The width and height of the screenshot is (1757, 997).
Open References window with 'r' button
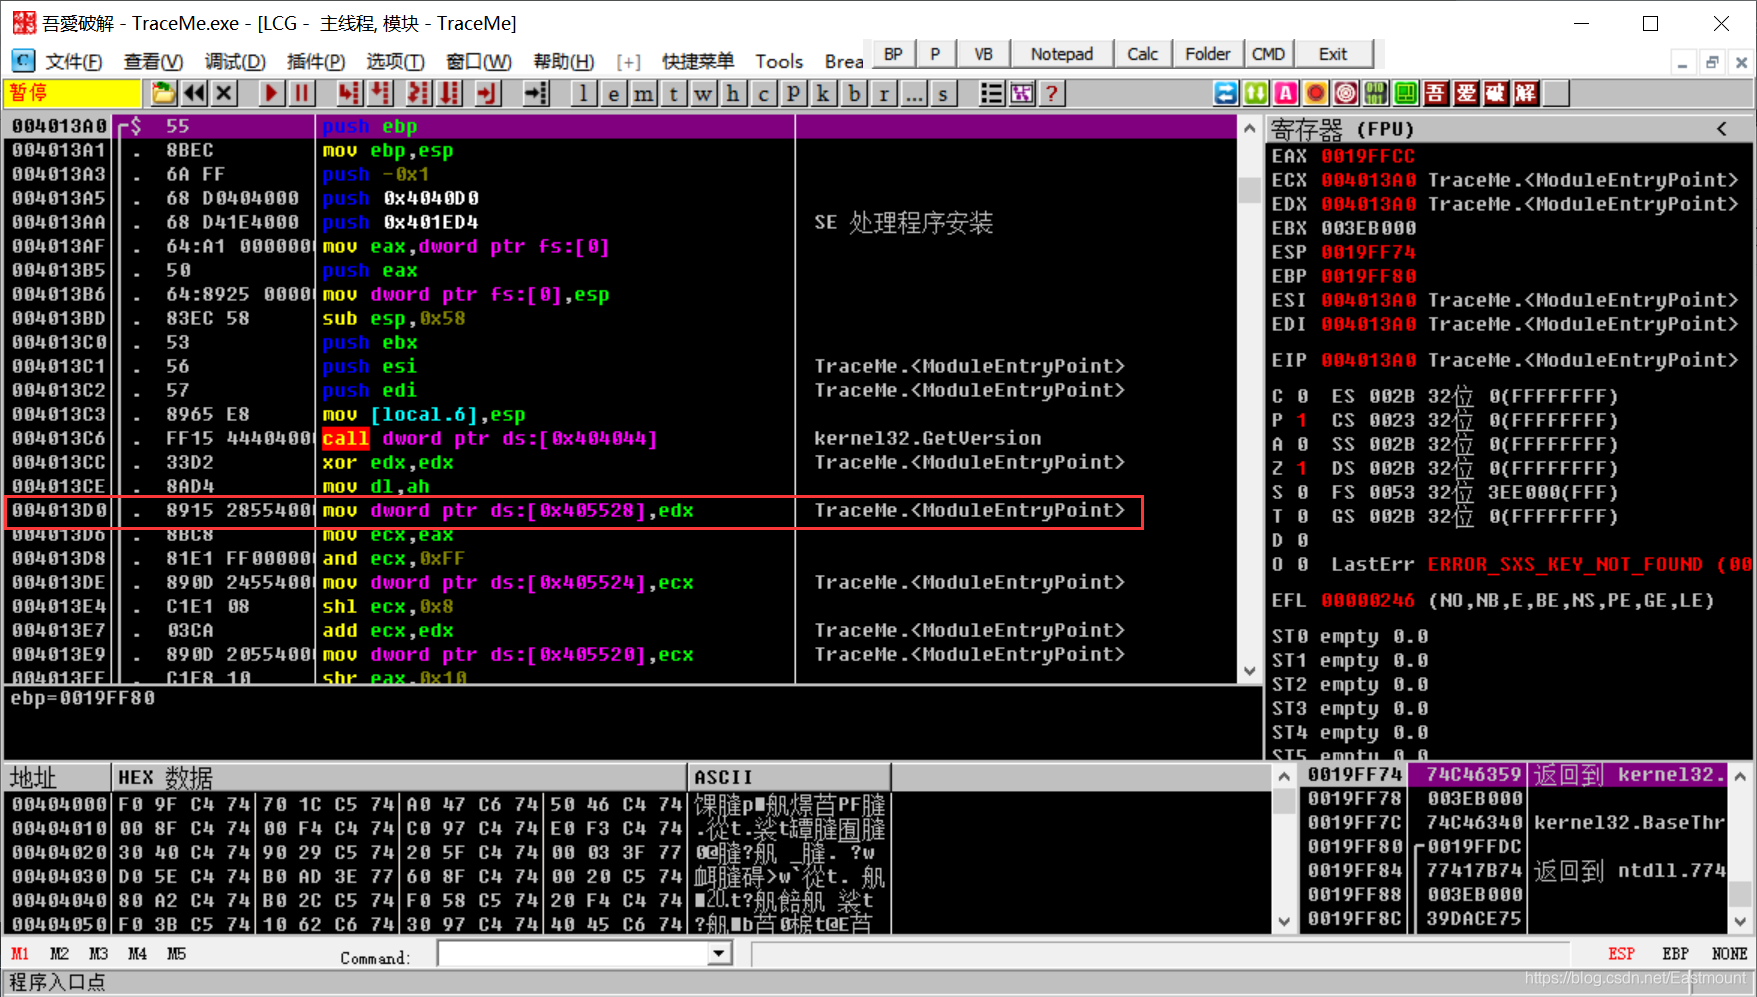point(883,94)
